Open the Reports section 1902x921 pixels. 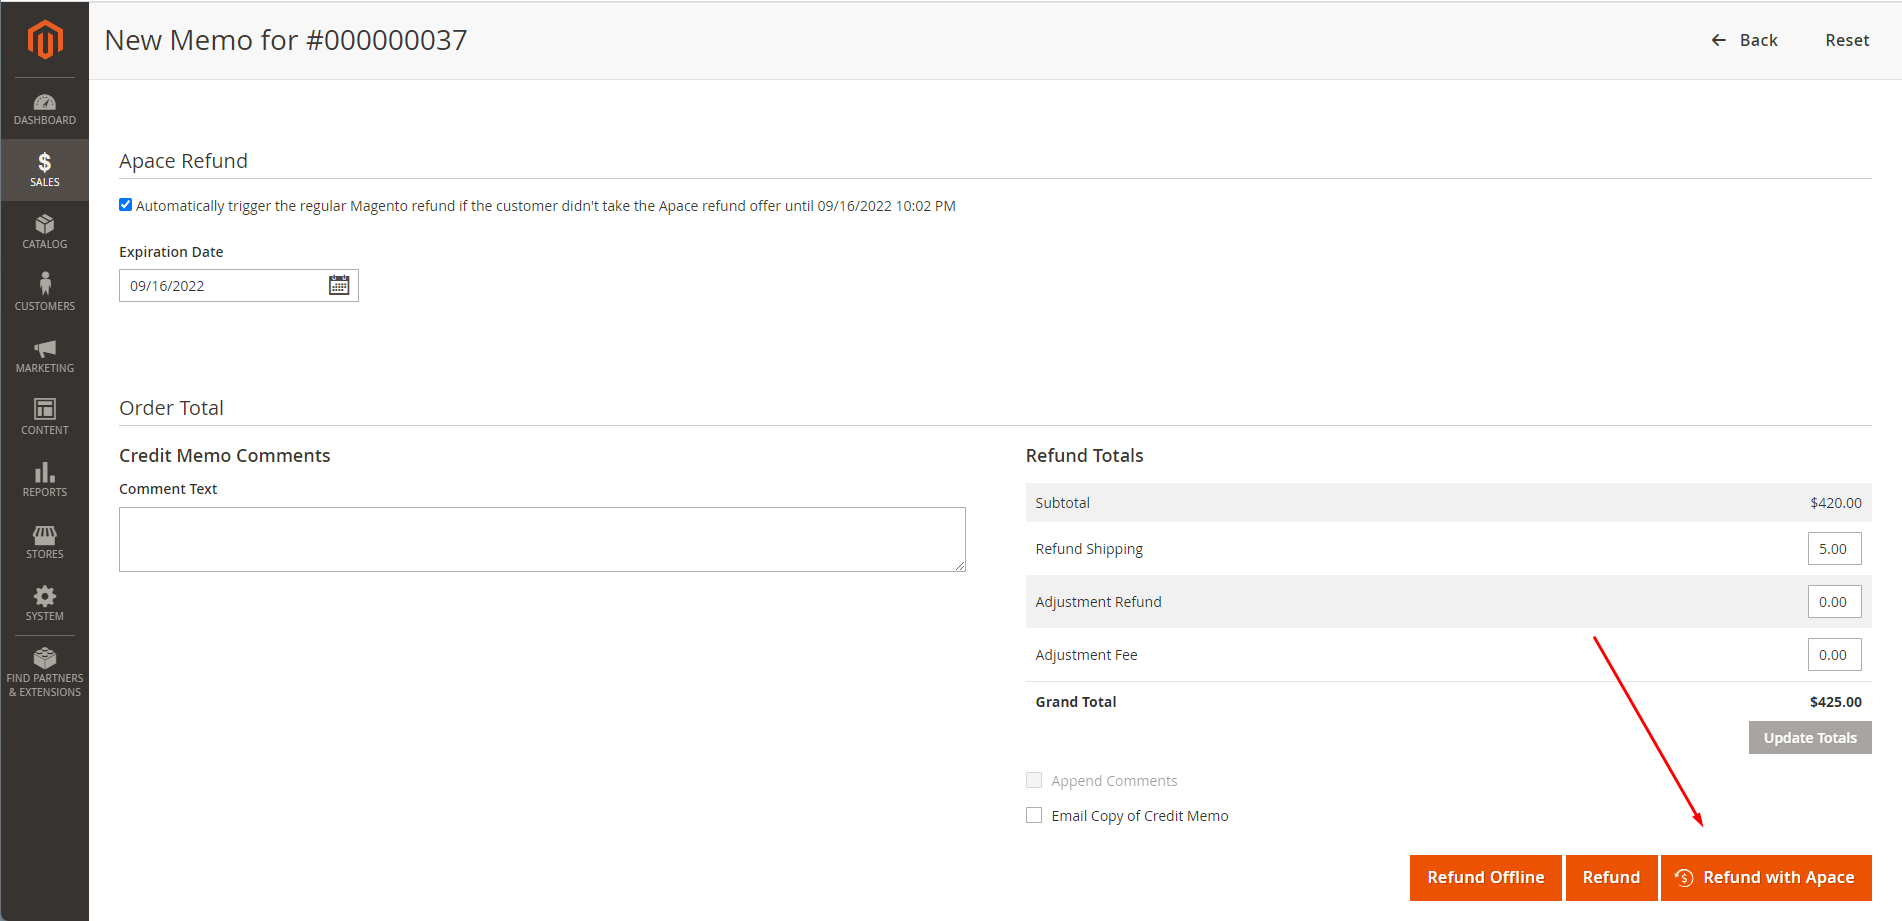coord(44,479)
